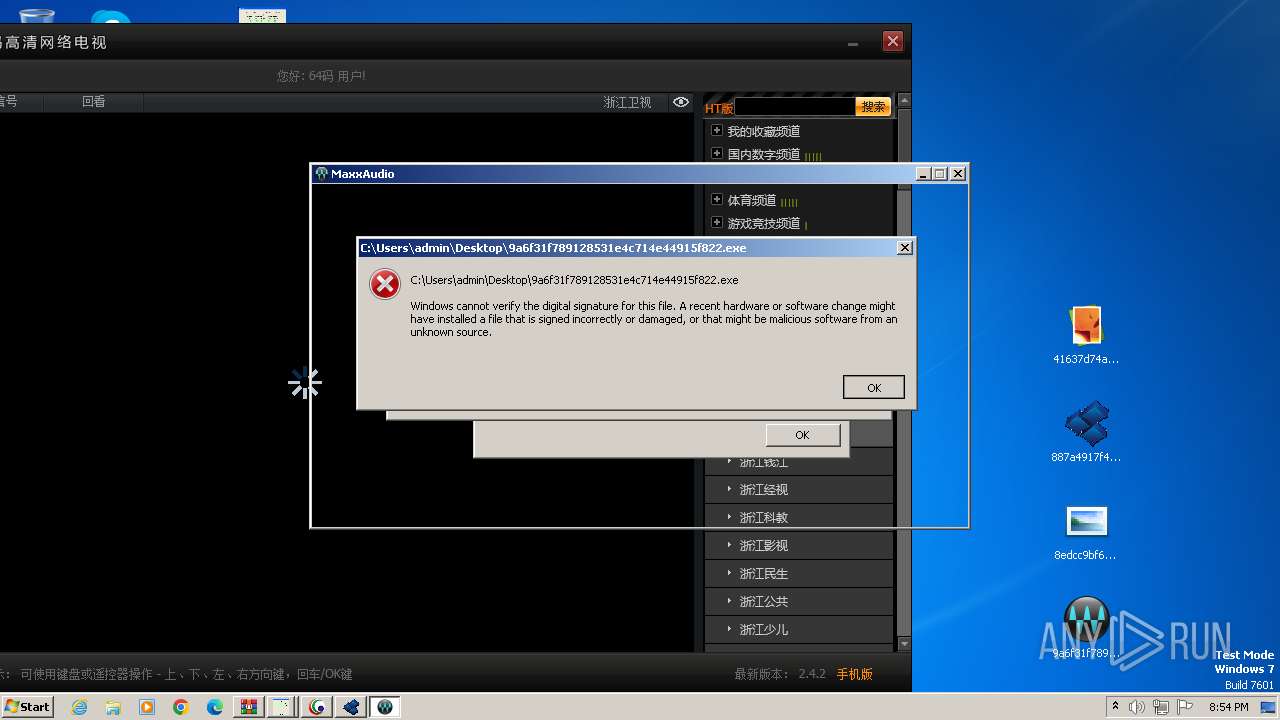Open the 9a6f31f789... desktop executable
This screenshot has width=1280, height=720.
(1086, 628)
